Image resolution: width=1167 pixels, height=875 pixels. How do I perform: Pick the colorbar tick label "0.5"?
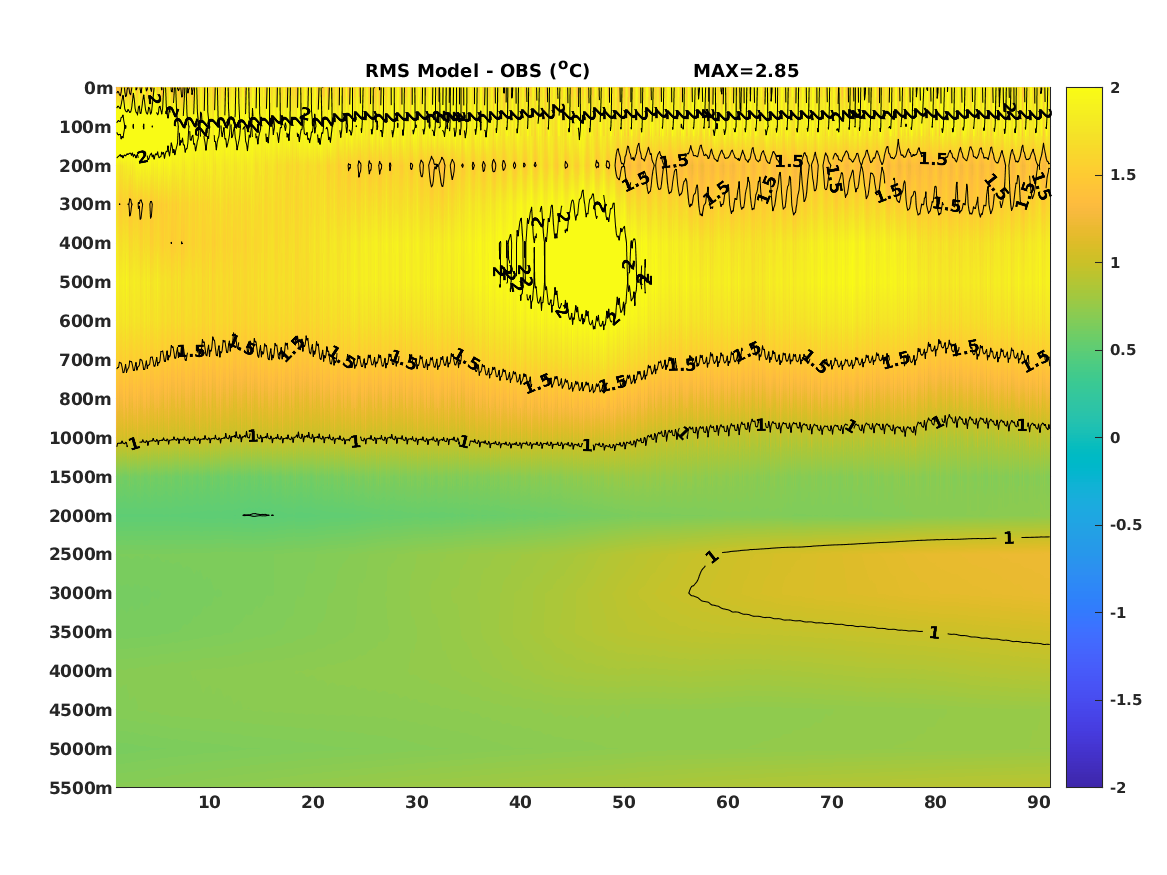coord(1122,350)
